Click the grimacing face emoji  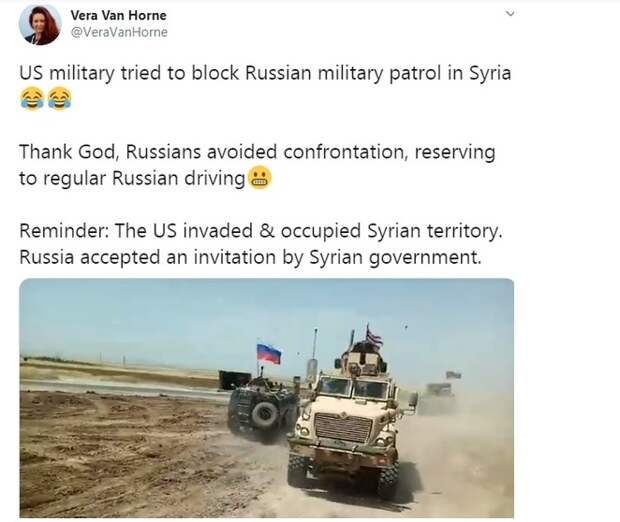(259, 178)
